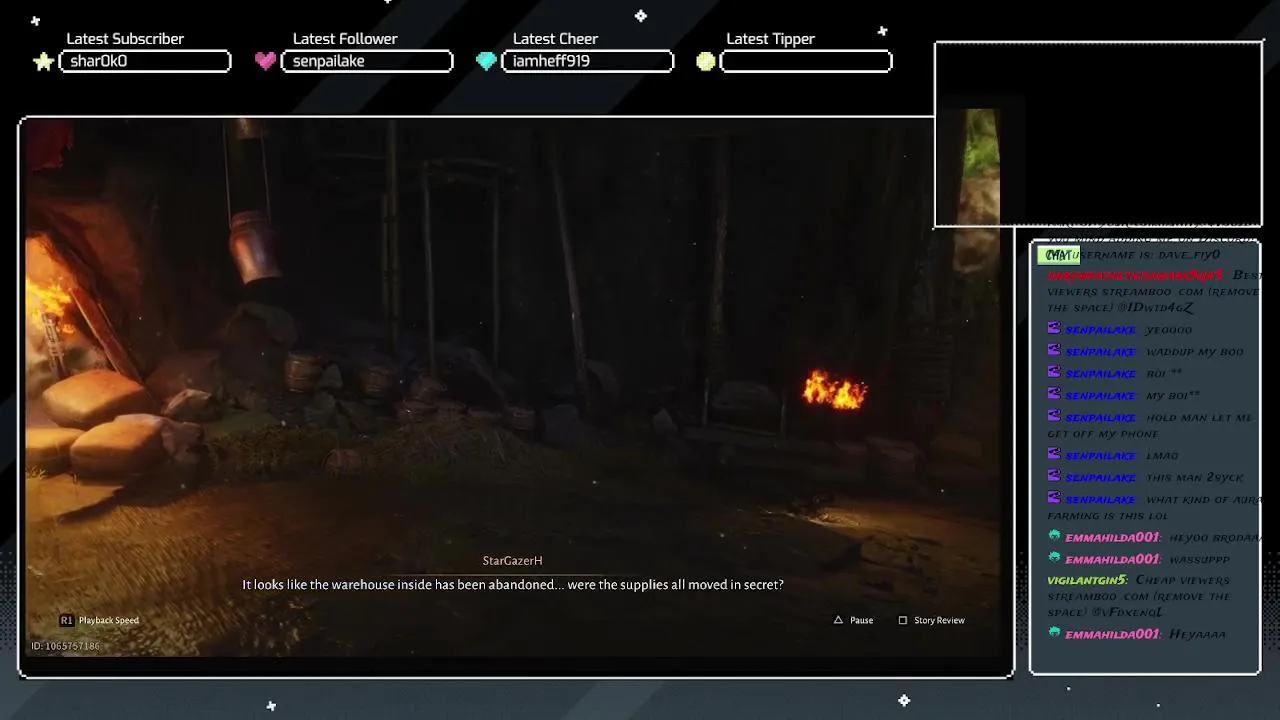Click senpailake's name on the 'lmao' message
The height and width of the screenshot is (720, 1280).
click(1100, 455)
